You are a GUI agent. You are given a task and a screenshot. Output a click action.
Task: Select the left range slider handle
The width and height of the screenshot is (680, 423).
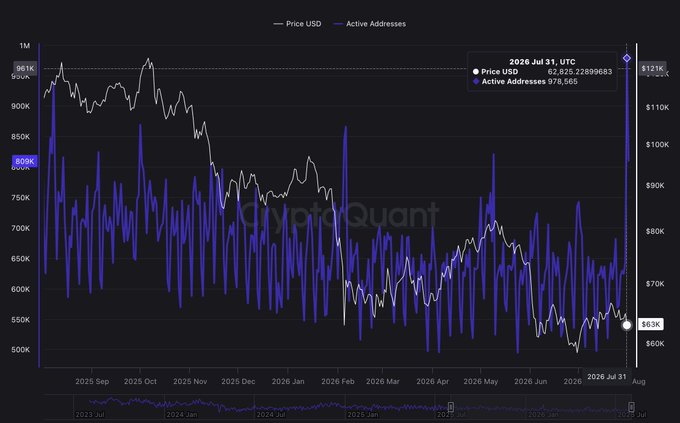tap(451, 407)
